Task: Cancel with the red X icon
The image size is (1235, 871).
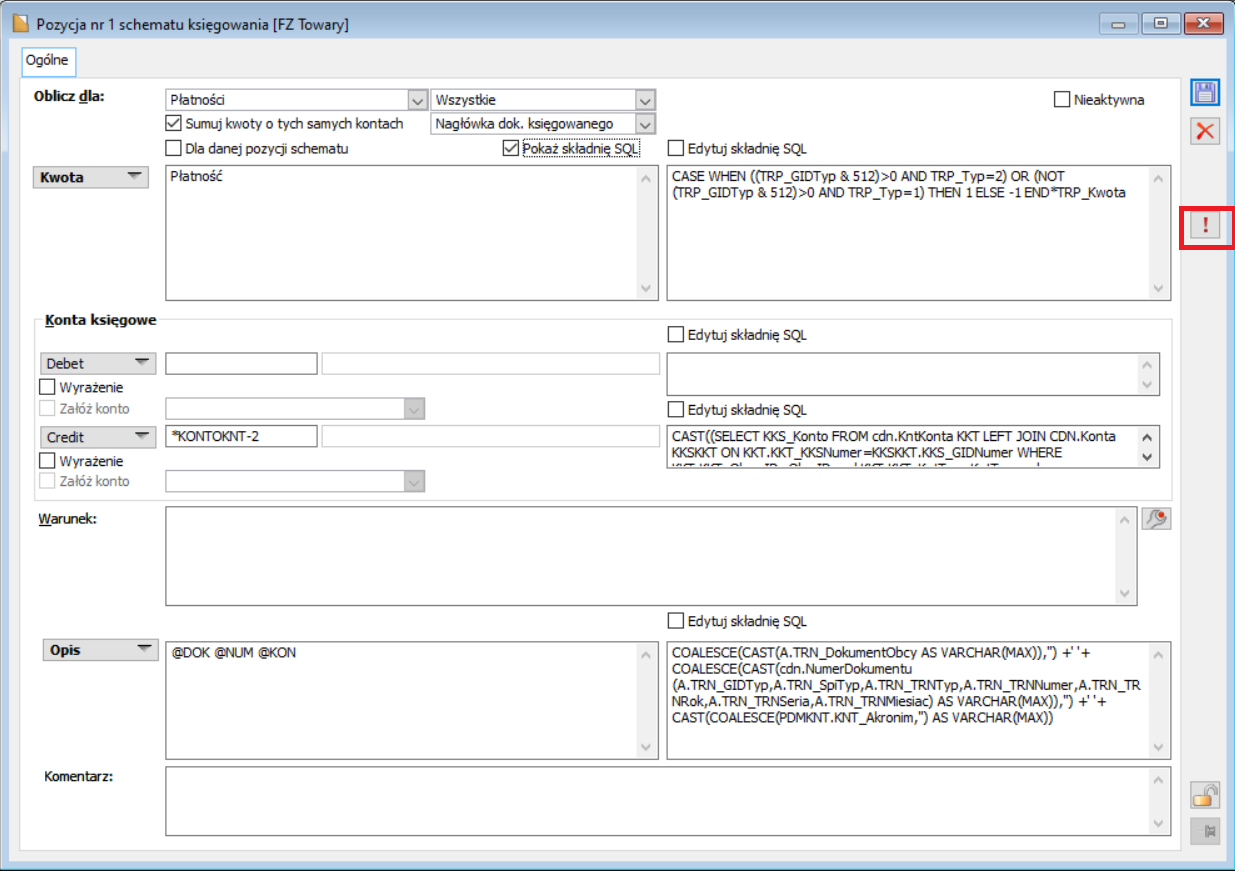Action: coord(1205,130)
